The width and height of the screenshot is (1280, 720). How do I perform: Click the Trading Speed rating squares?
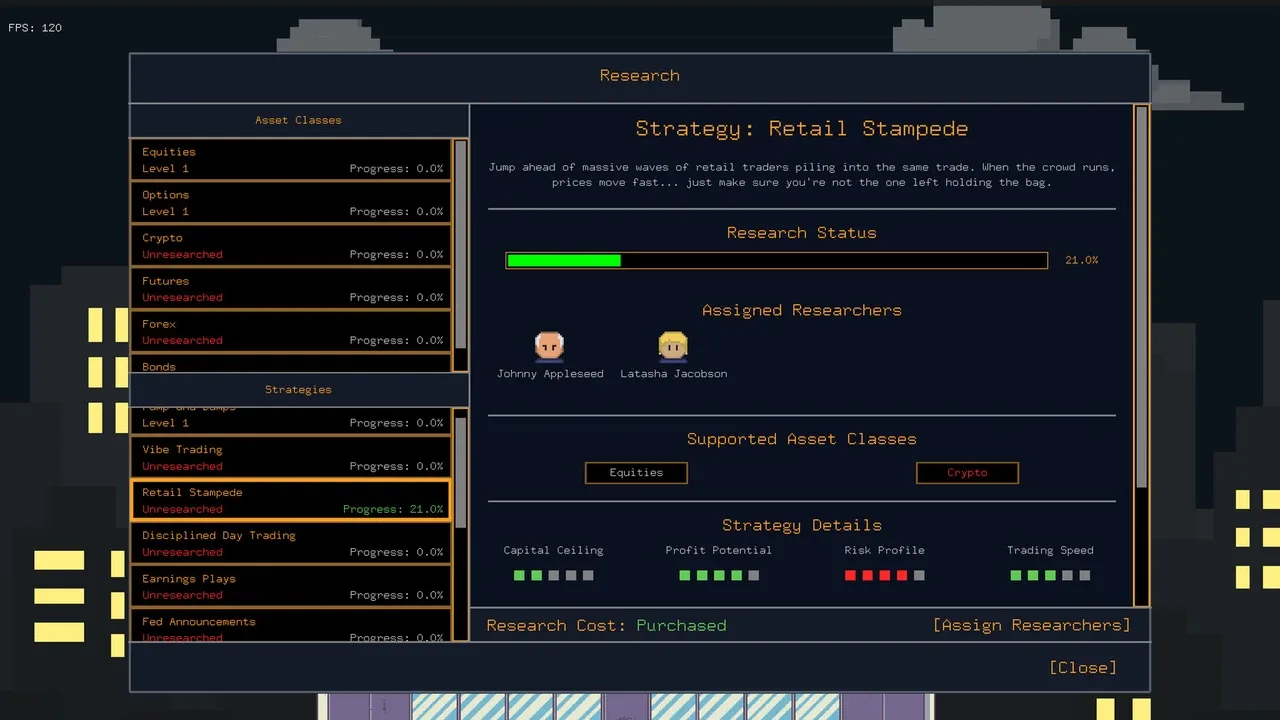click(x=1050, y=575)
